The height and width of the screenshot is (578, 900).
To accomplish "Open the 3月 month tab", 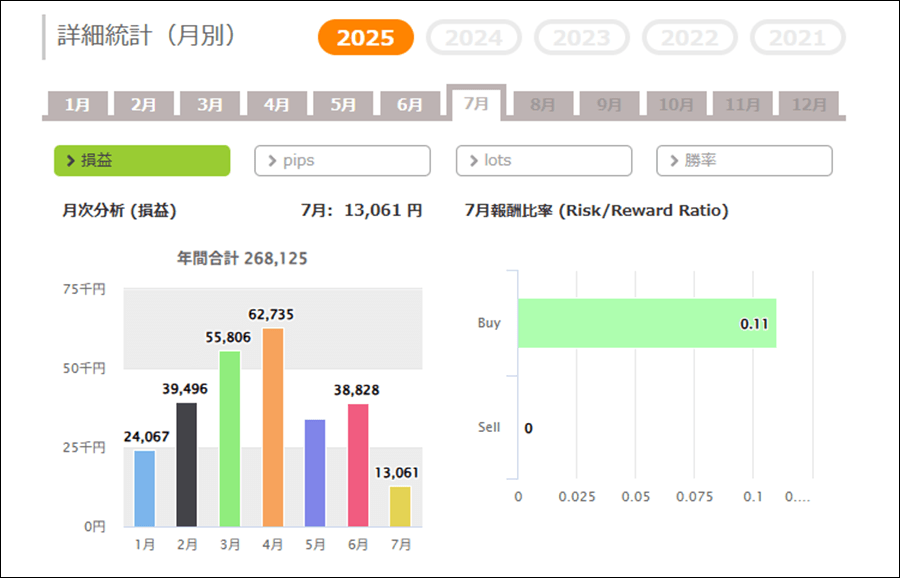I will point(210,104).
